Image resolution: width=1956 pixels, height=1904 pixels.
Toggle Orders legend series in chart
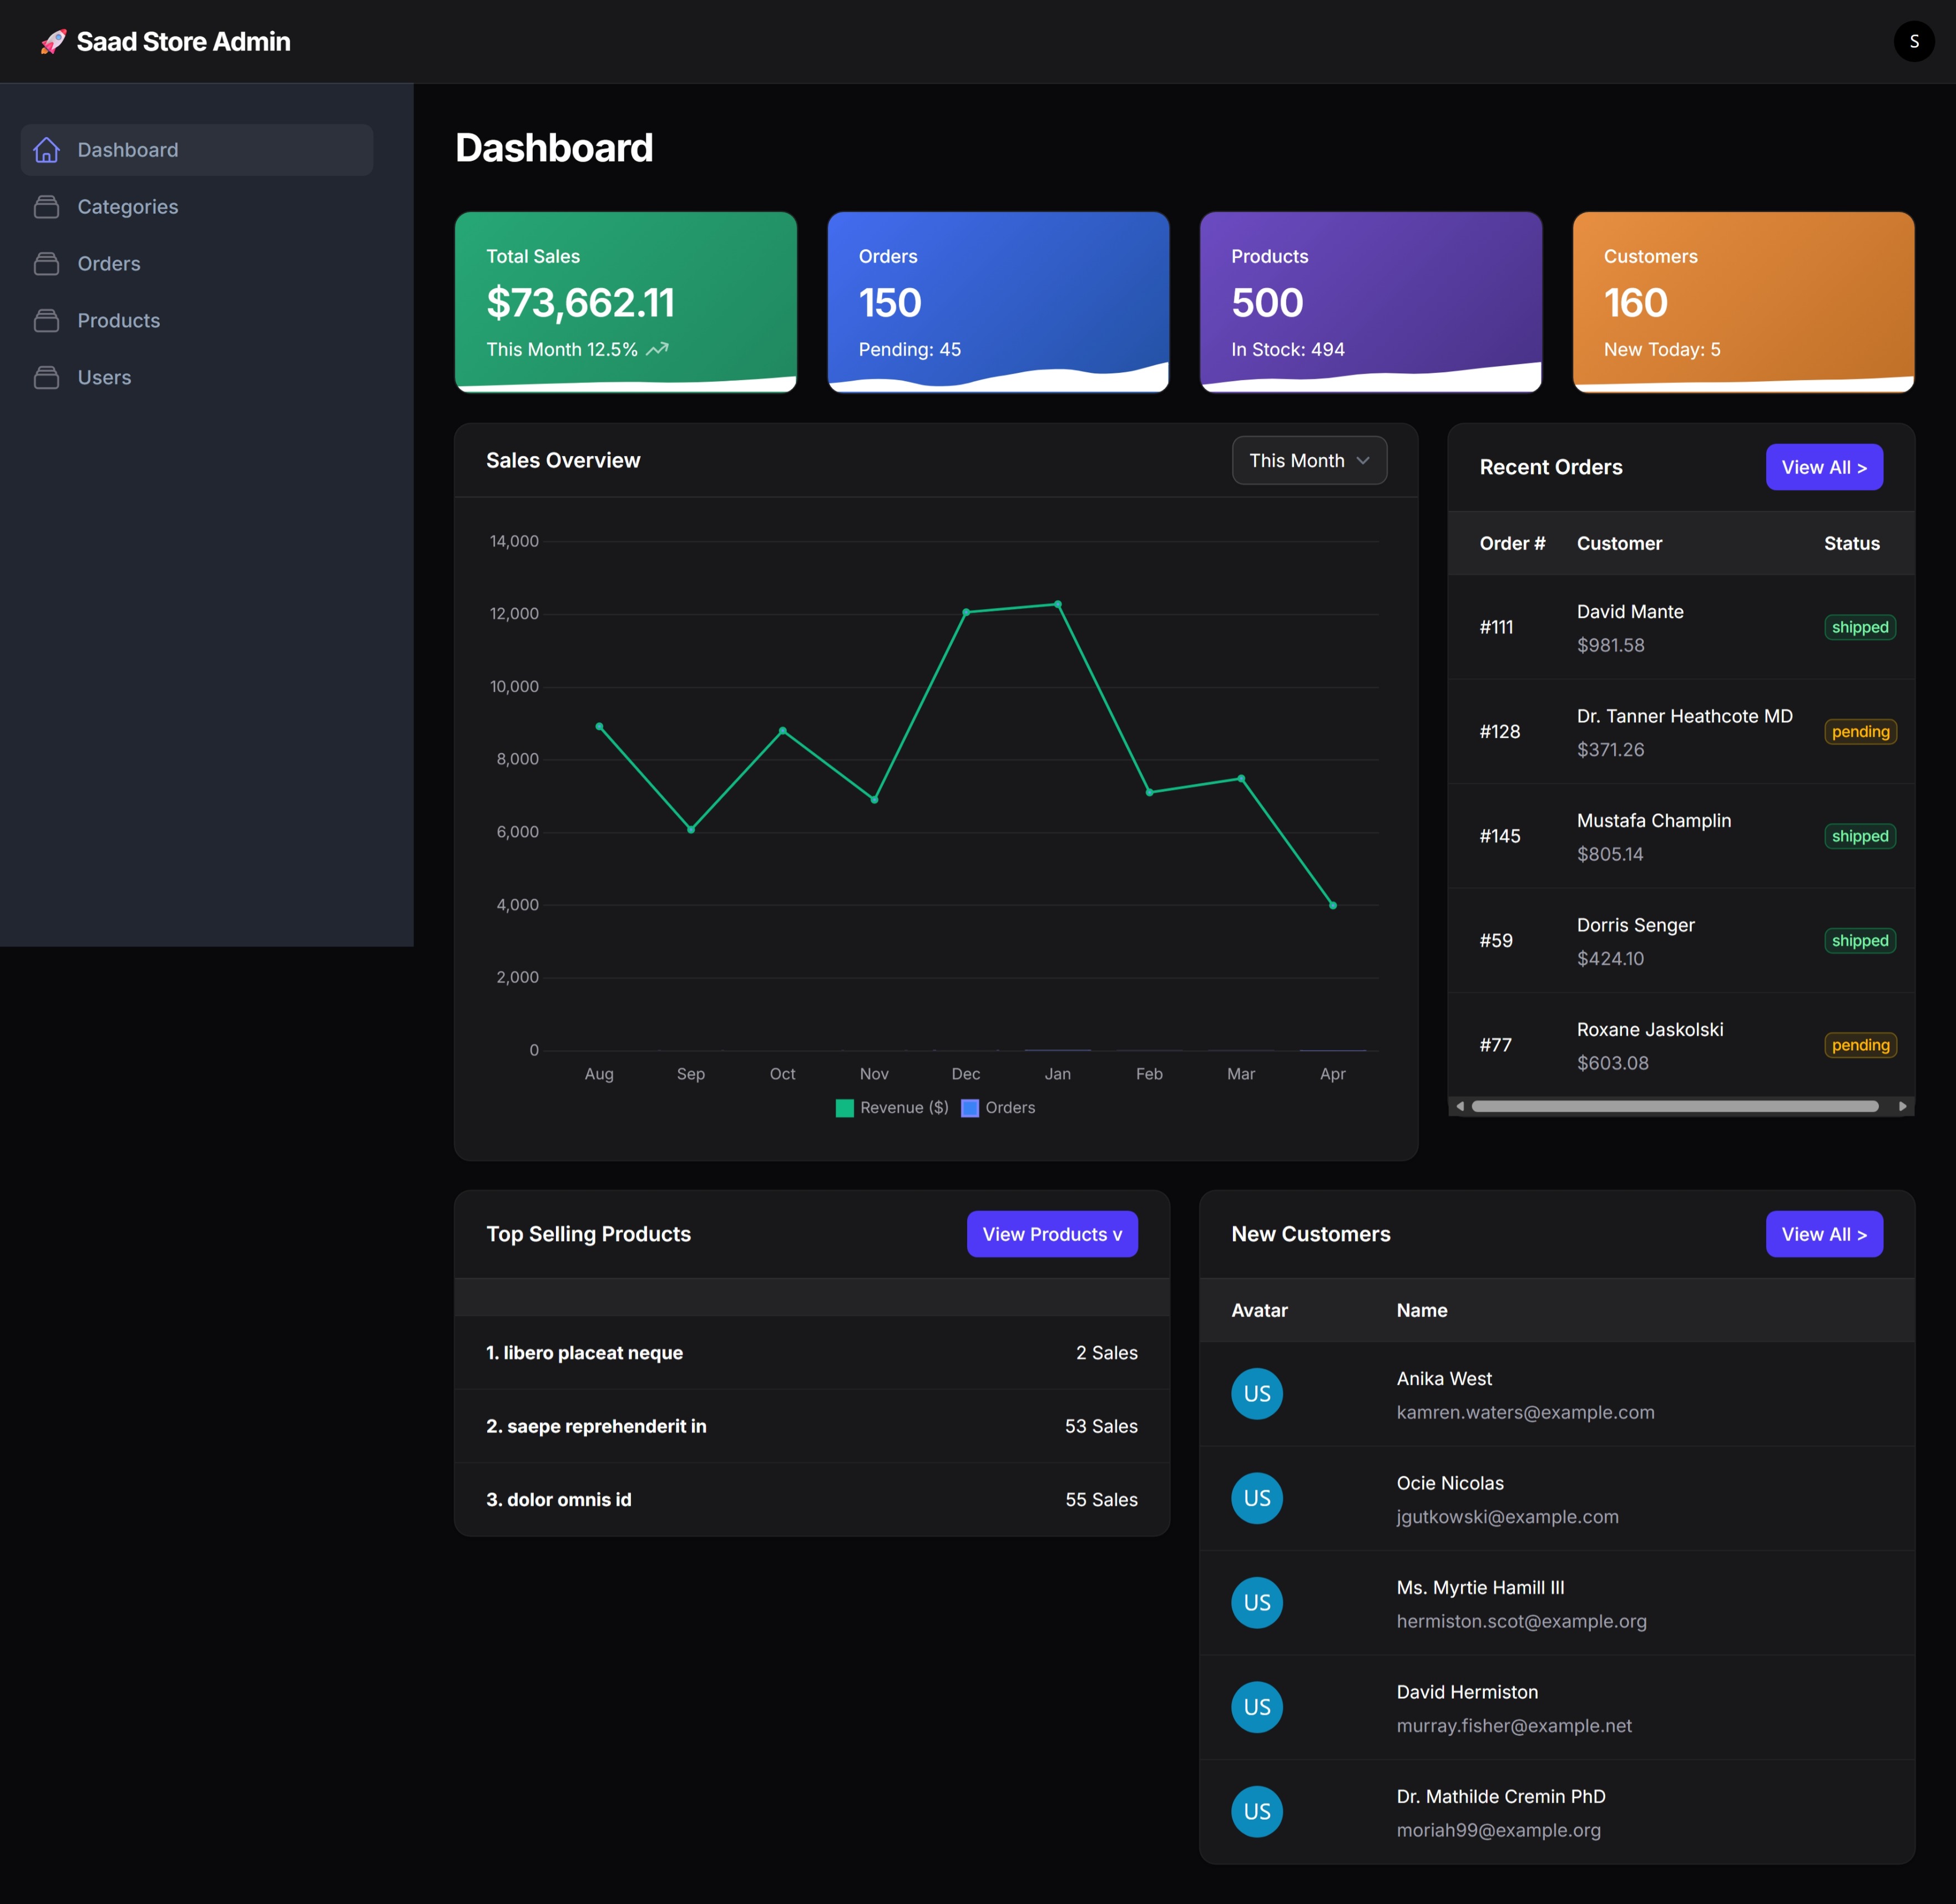[x=998, y=1107]
